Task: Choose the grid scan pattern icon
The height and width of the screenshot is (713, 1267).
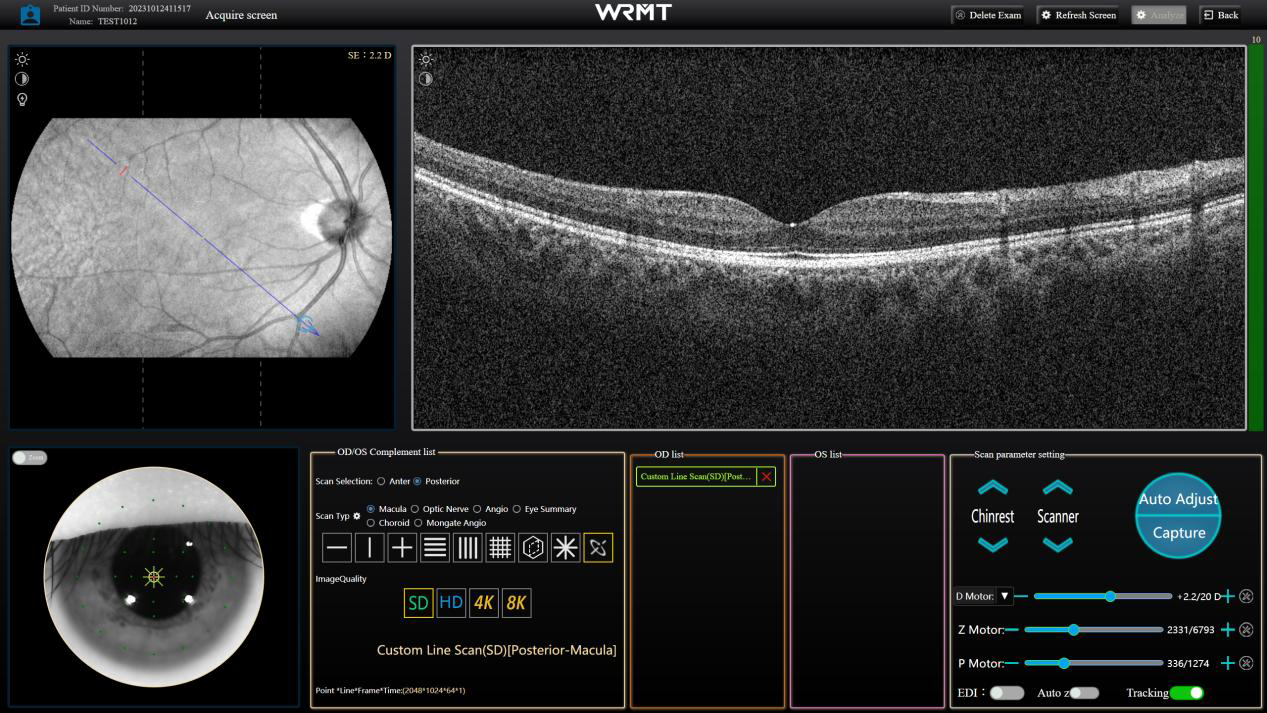Action: (x=500, y=547)
